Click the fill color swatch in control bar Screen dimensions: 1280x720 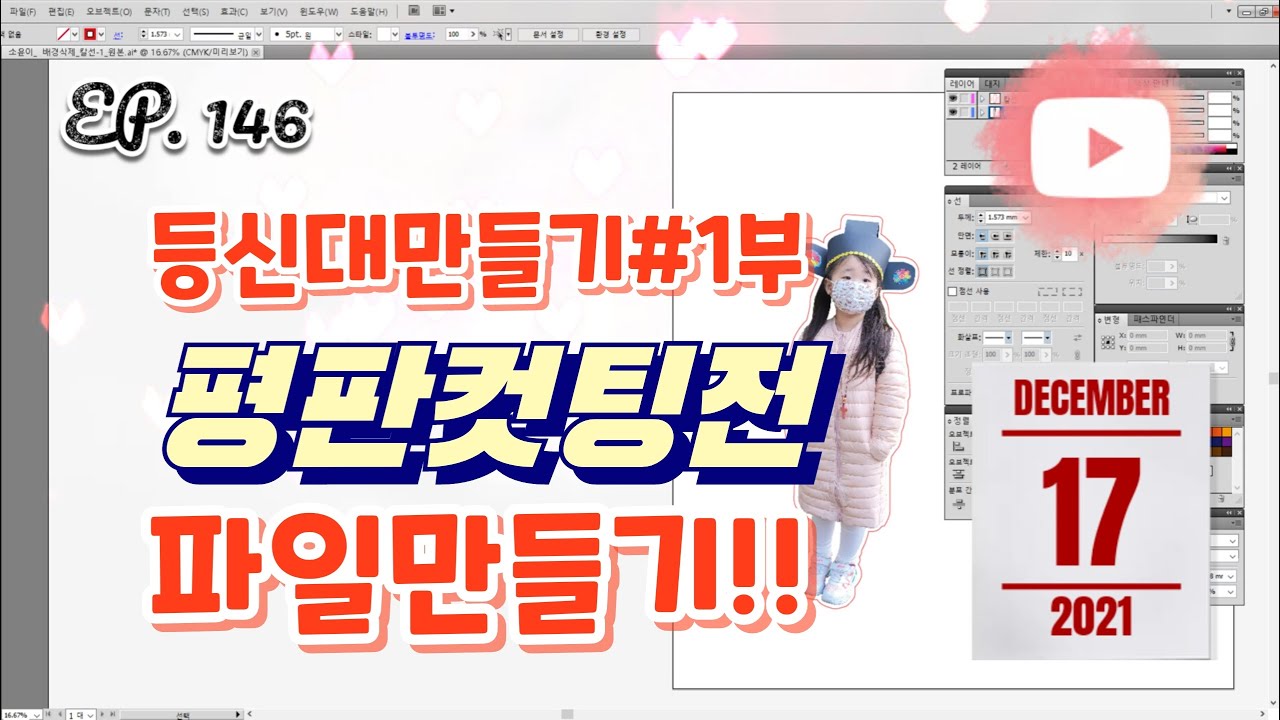click(x=63, y=34)
